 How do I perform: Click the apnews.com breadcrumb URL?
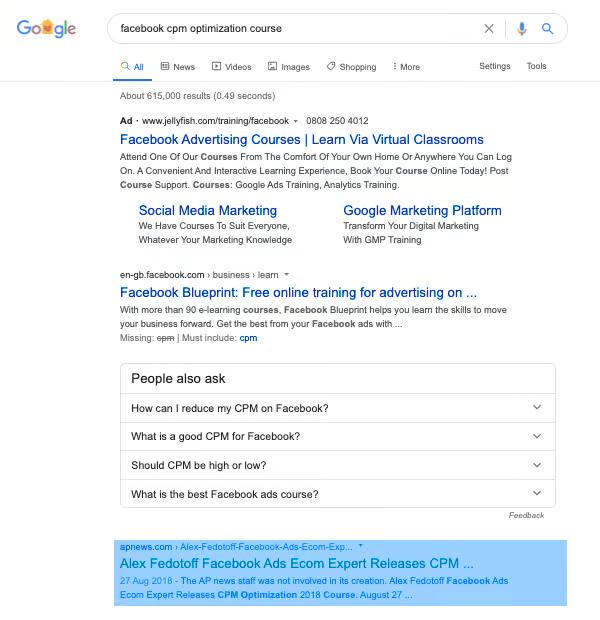pos(236,547)
